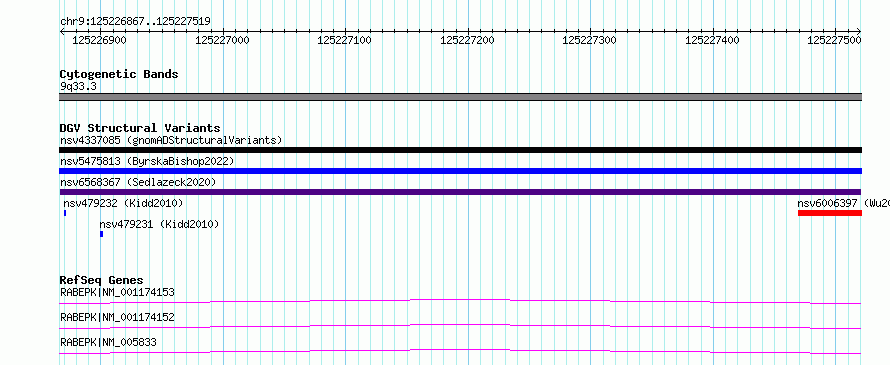
Task: Click ruler tick label 125227400
Action: tap(712, 40)
